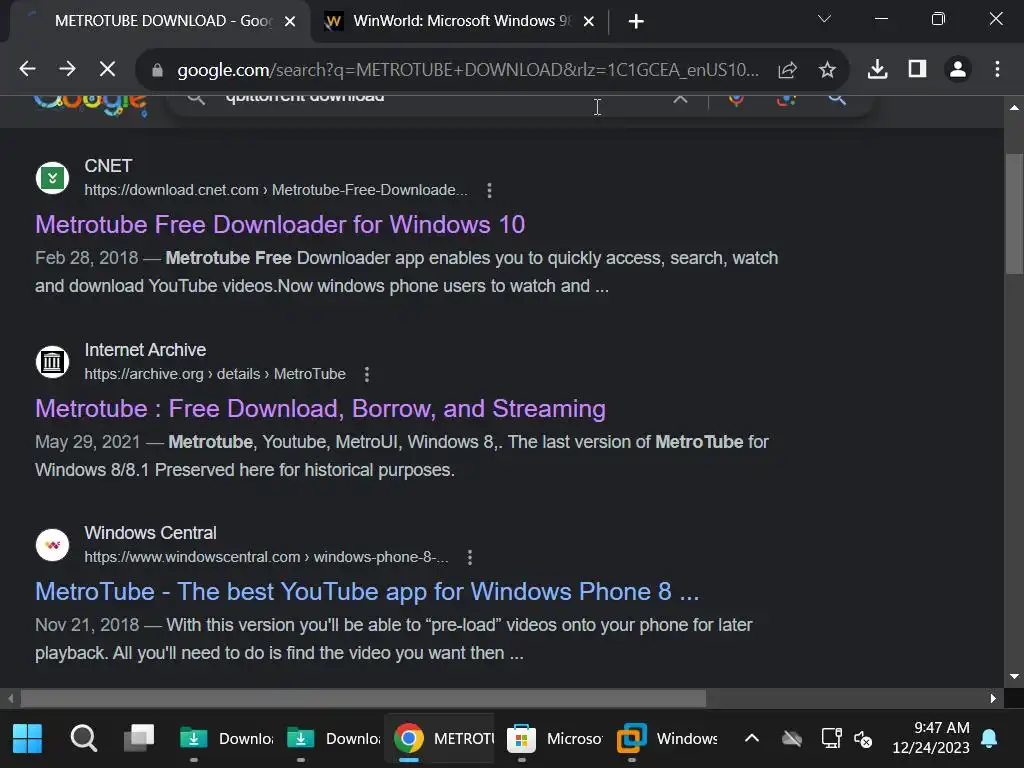Open Chrome three-dot menu
Screen dimensions: 1024x768
(x=997, y=69)
